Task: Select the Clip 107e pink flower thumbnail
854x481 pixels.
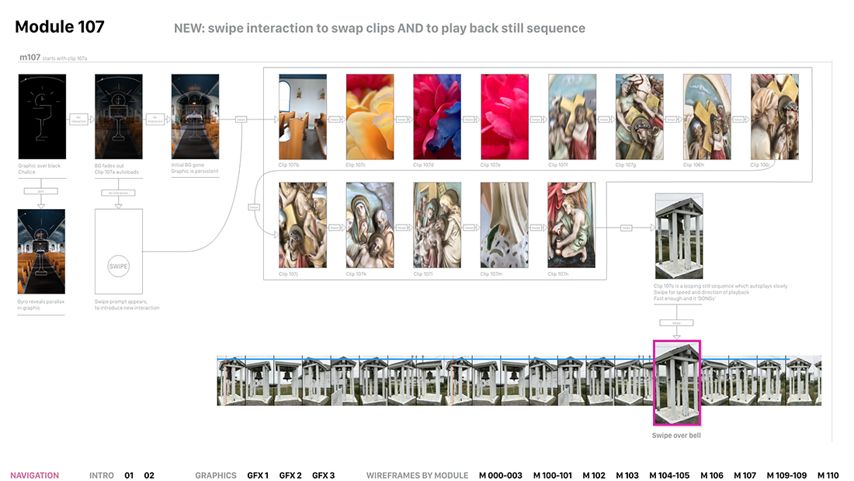Action: coord(504,117)
